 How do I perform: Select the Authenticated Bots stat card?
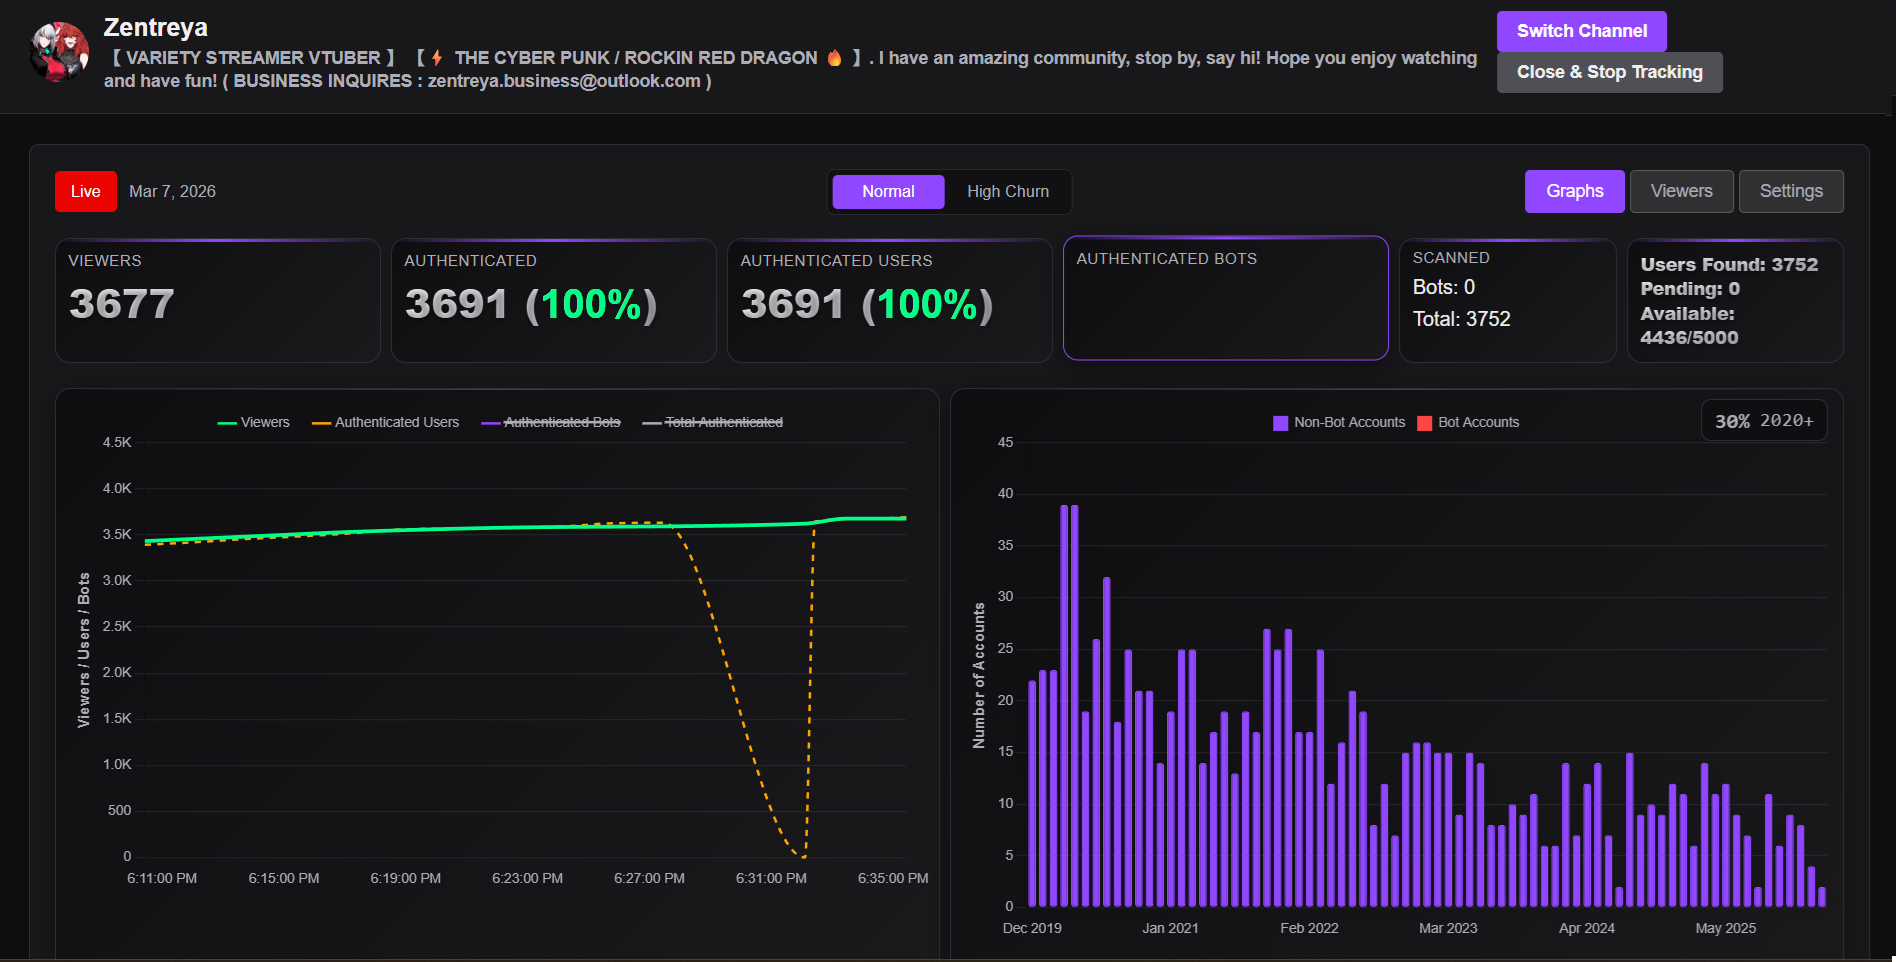click(x=1226, y=298)
